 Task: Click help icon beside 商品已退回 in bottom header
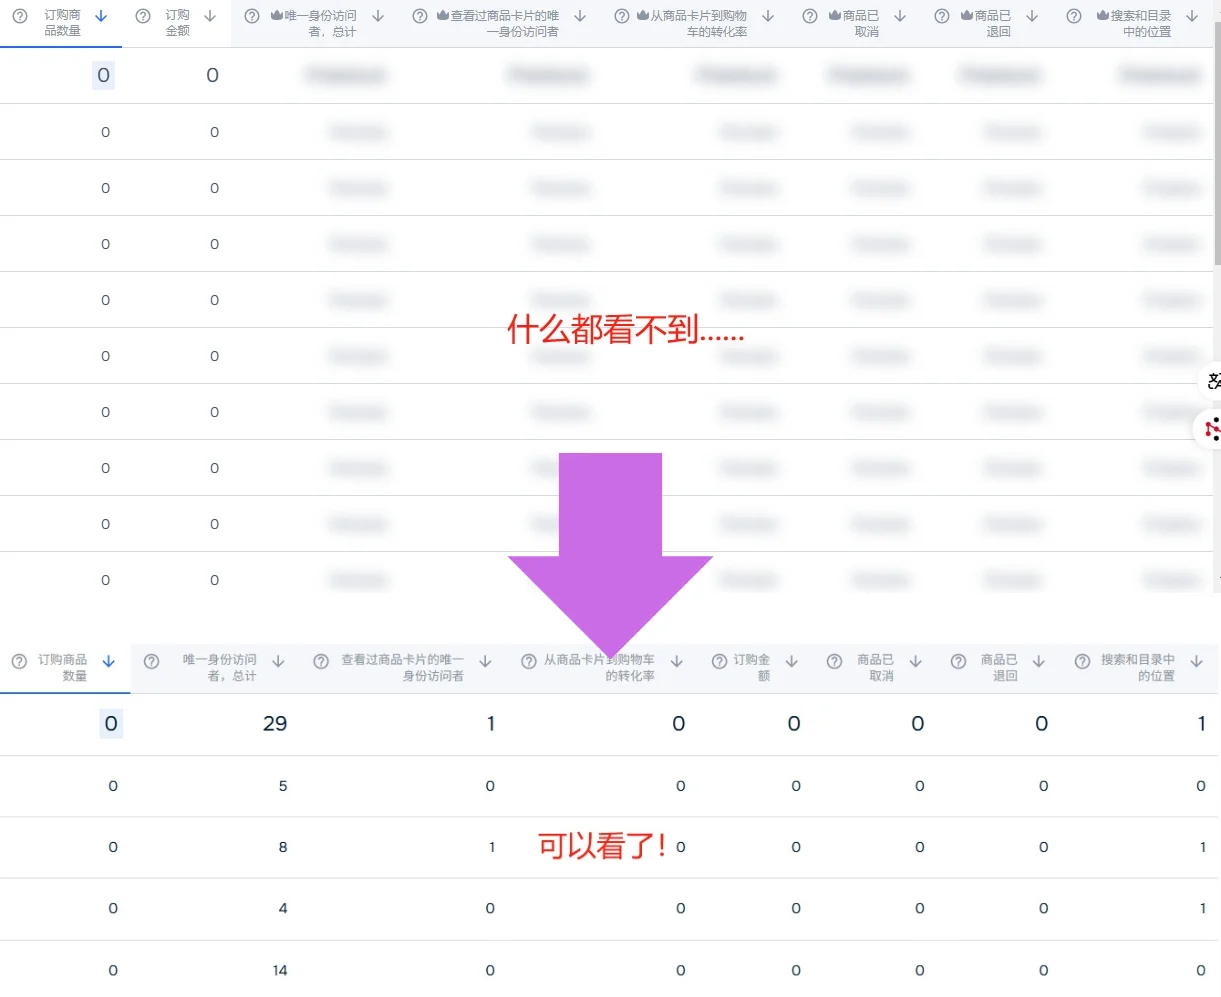coord(956,662)
